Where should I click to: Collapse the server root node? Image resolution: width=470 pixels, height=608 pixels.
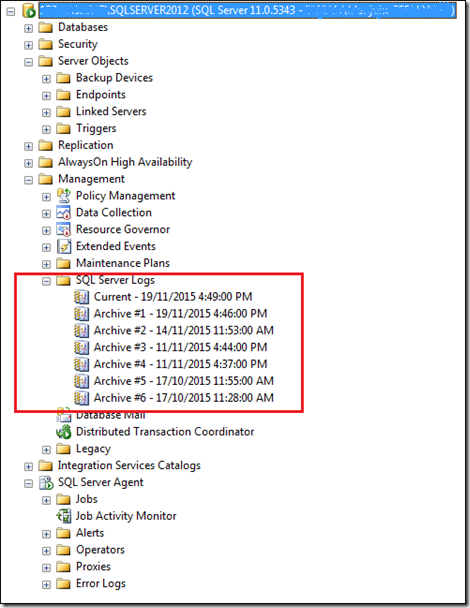(x=11, y=12)
